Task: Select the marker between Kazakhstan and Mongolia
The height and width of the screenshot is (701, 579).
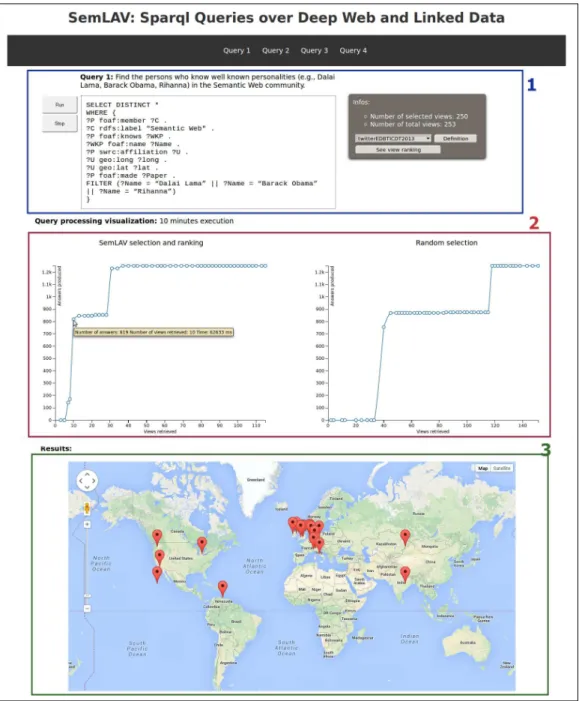Action: (405, 537)
